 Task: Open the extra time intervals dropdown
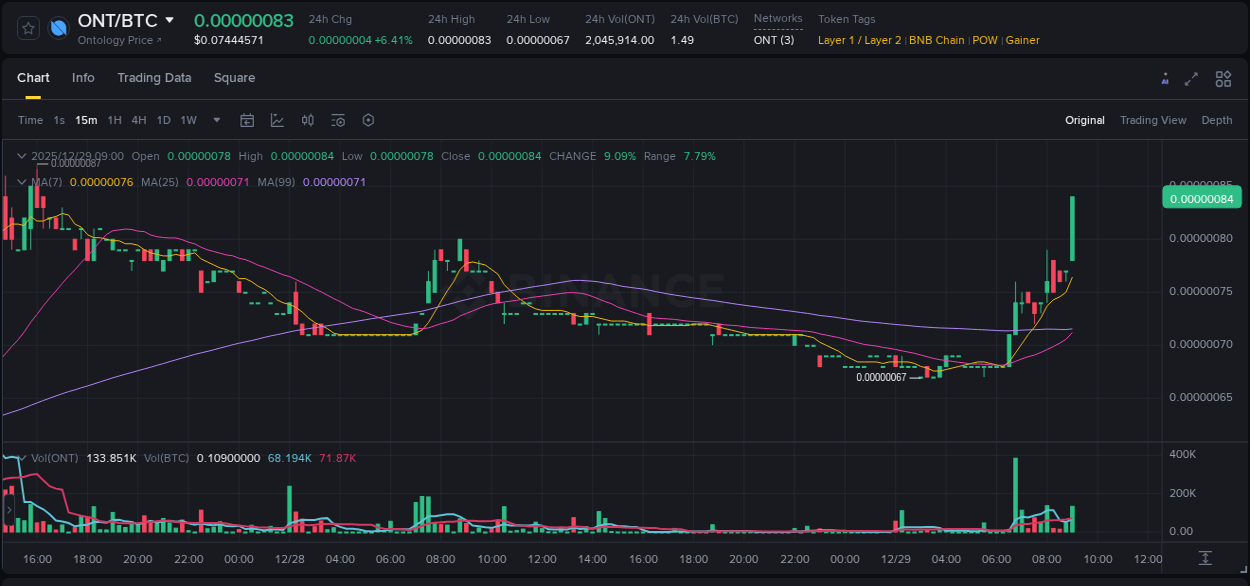coord(216,120)
